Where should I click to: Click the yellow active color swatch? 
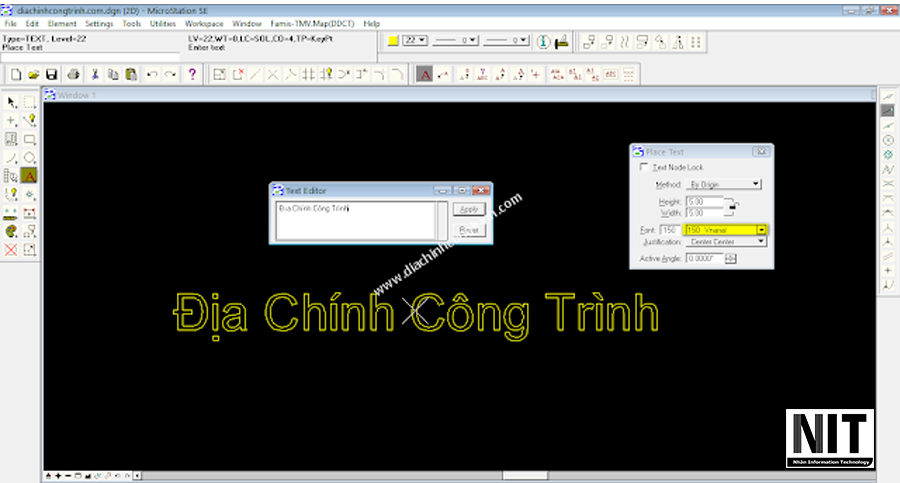(393, 40)
